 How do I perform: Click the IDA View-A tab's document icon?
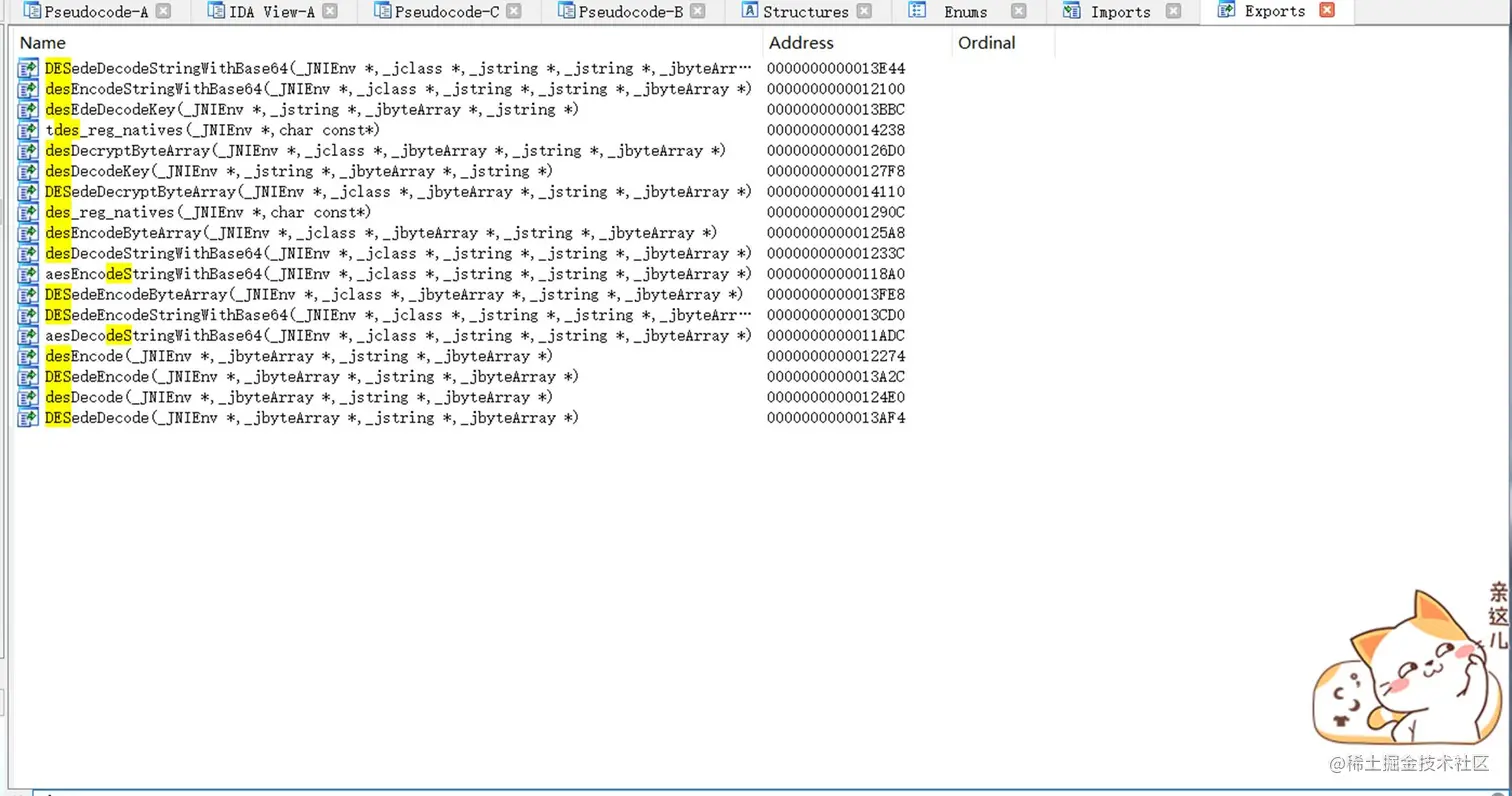[215, 11]
